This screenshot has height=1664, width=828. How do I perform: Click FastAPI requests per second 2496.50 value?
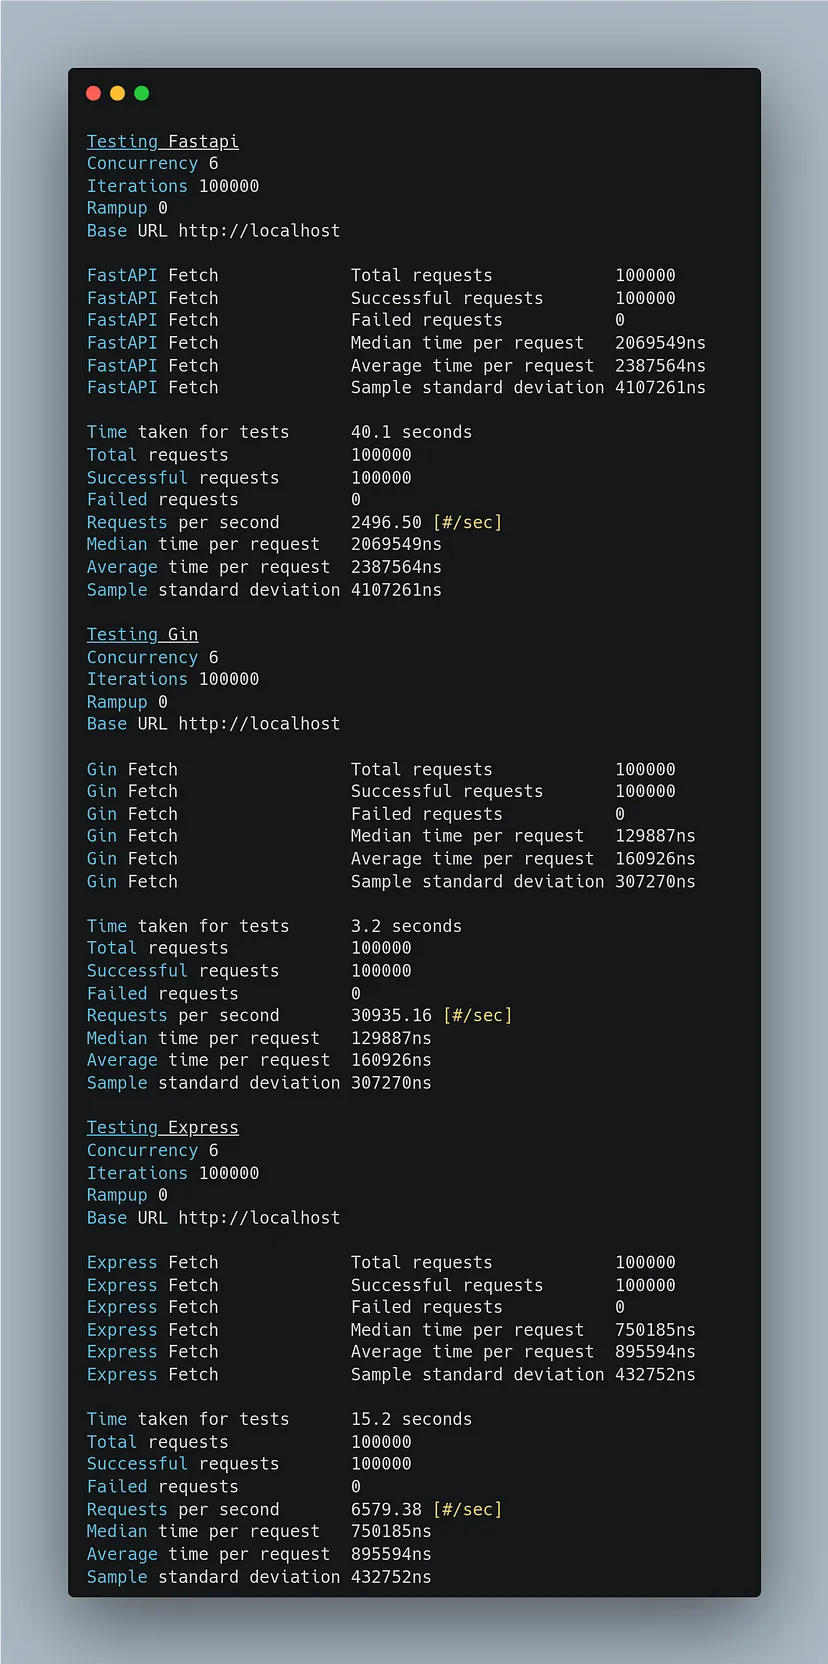click(386, 522)
